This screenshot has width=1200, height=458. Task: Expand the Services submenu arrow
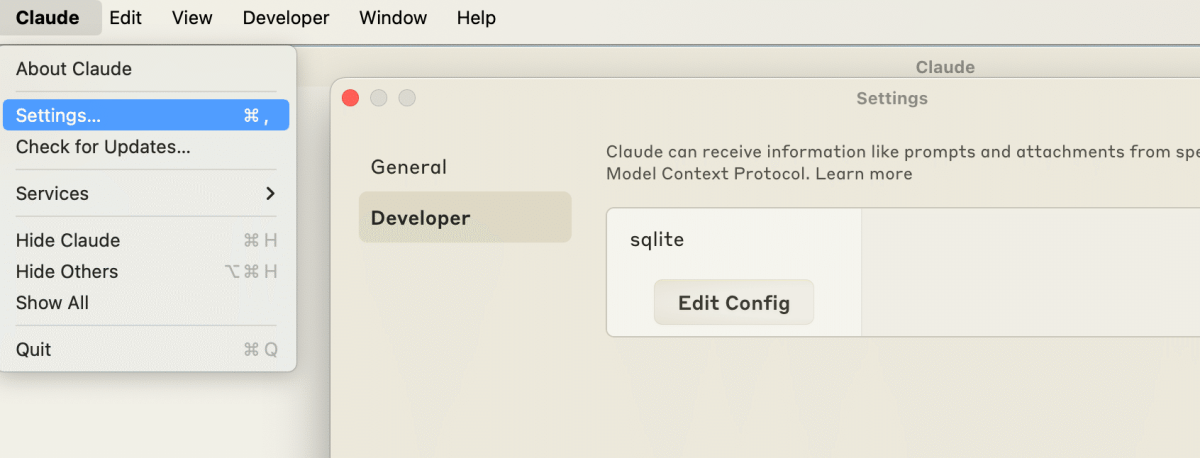pos(269,194)
